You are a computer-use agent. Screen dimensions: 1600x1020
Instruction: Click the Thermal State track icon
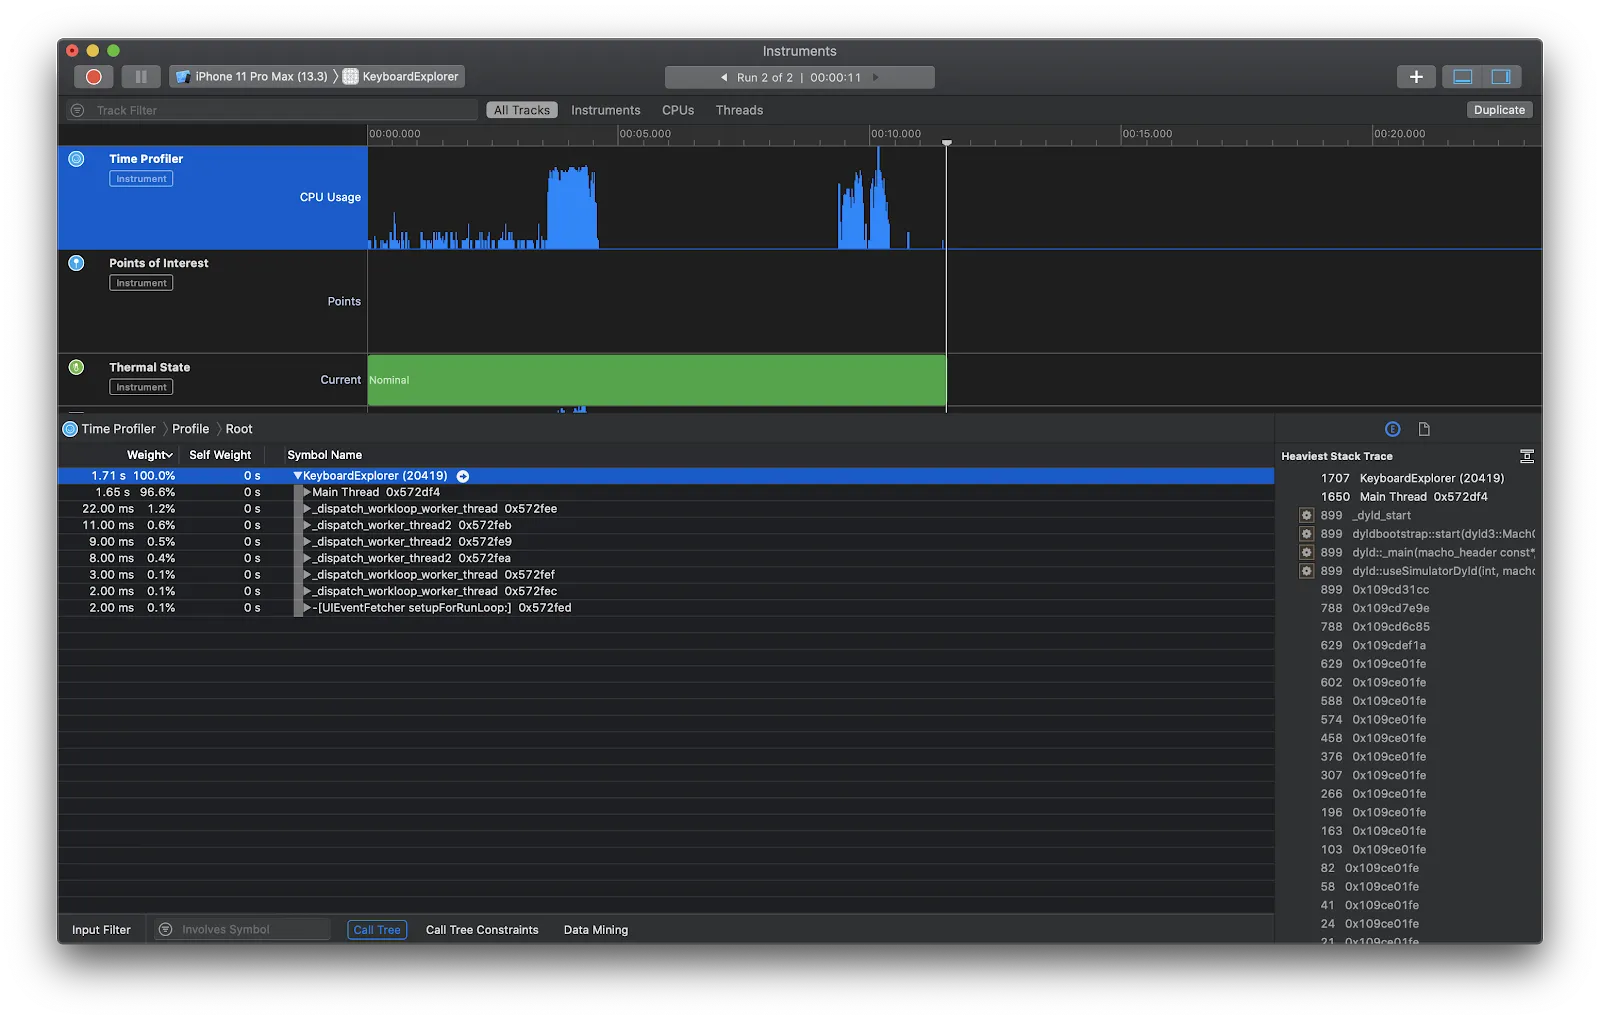coord(76,367)
